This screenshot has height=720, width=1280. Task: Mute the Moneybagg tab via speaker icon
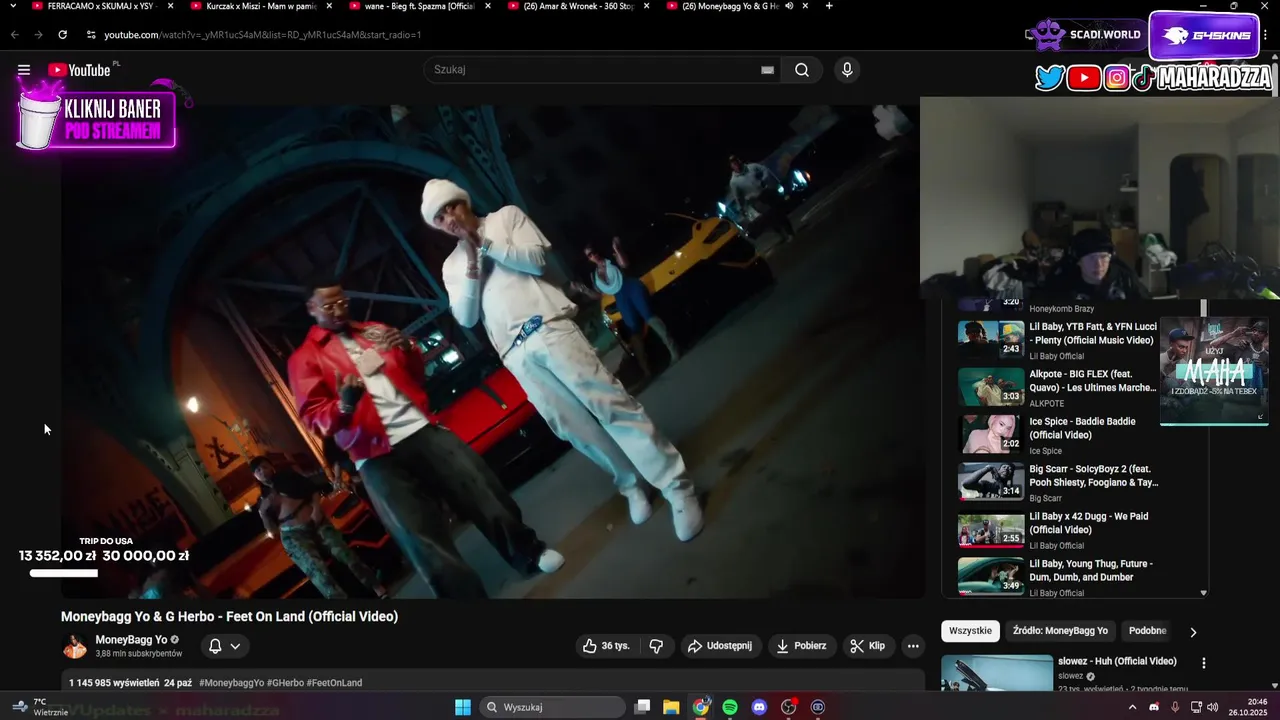click(x=789, y=6)
